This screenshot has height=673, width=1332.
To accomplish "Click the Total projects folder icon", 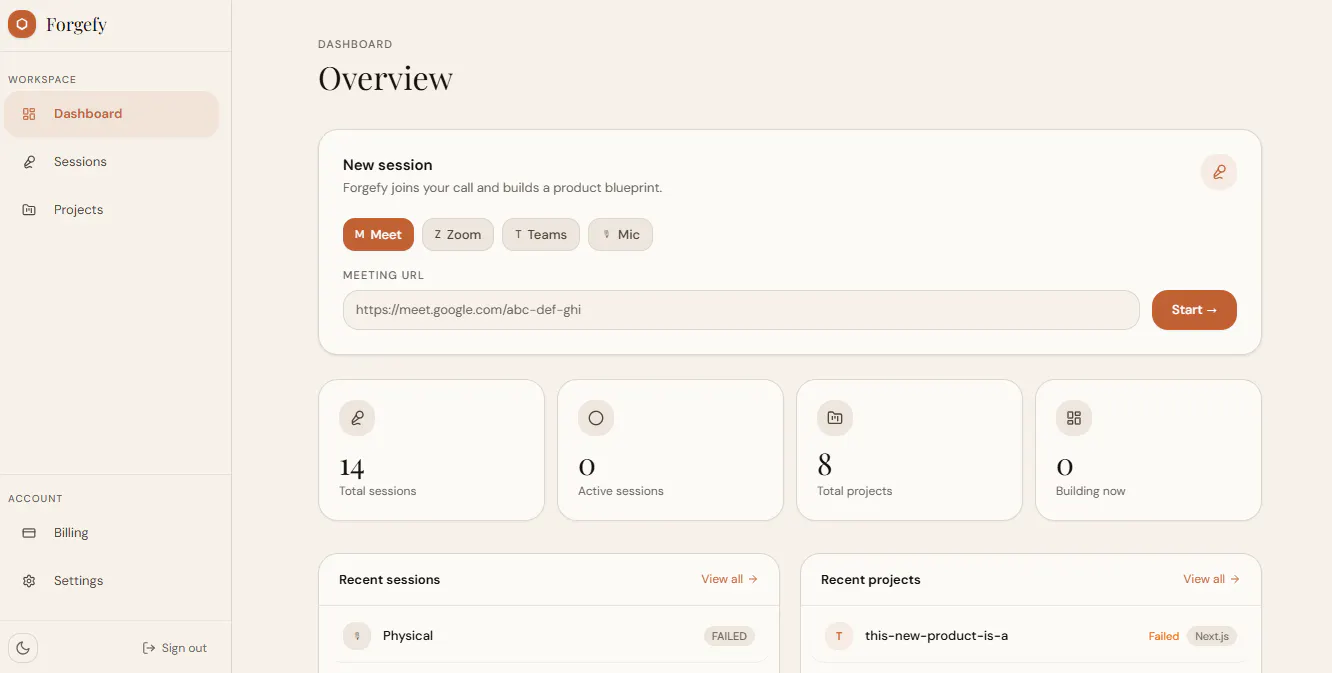I will click(835, 418).
